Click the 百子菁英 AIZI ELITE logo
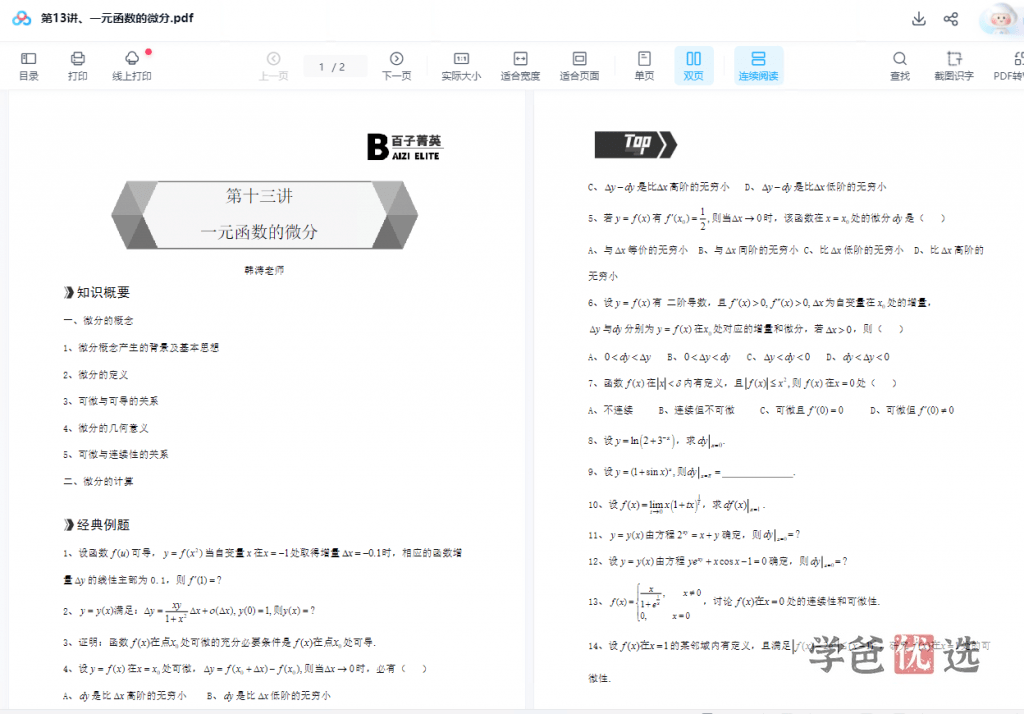 click(405, 146)
